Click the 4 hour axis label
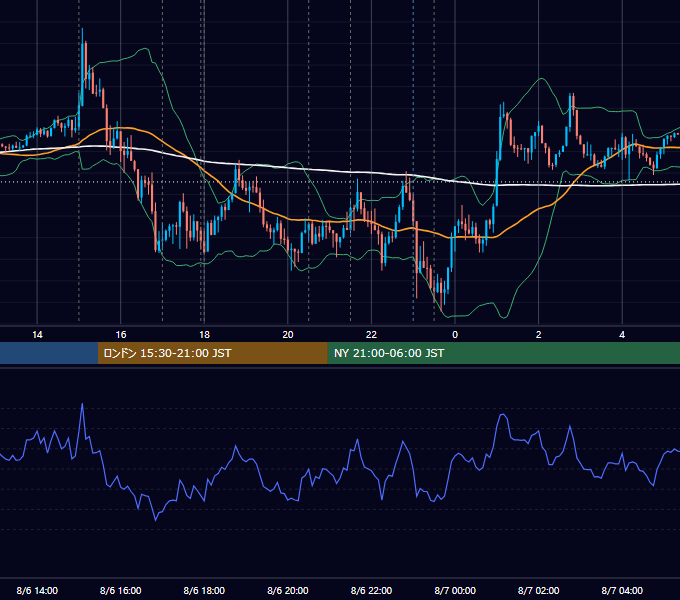 point(622,335)
